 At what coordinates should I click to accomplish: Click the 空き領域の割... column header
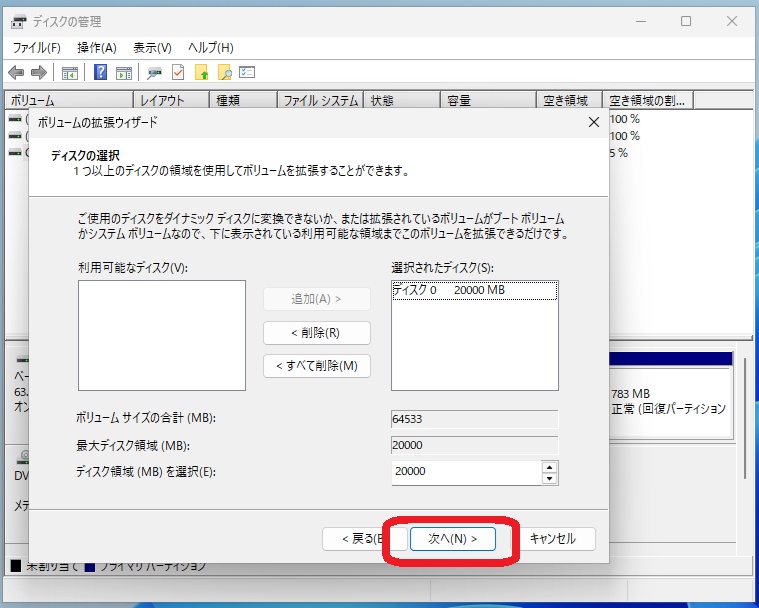[648, 101]
